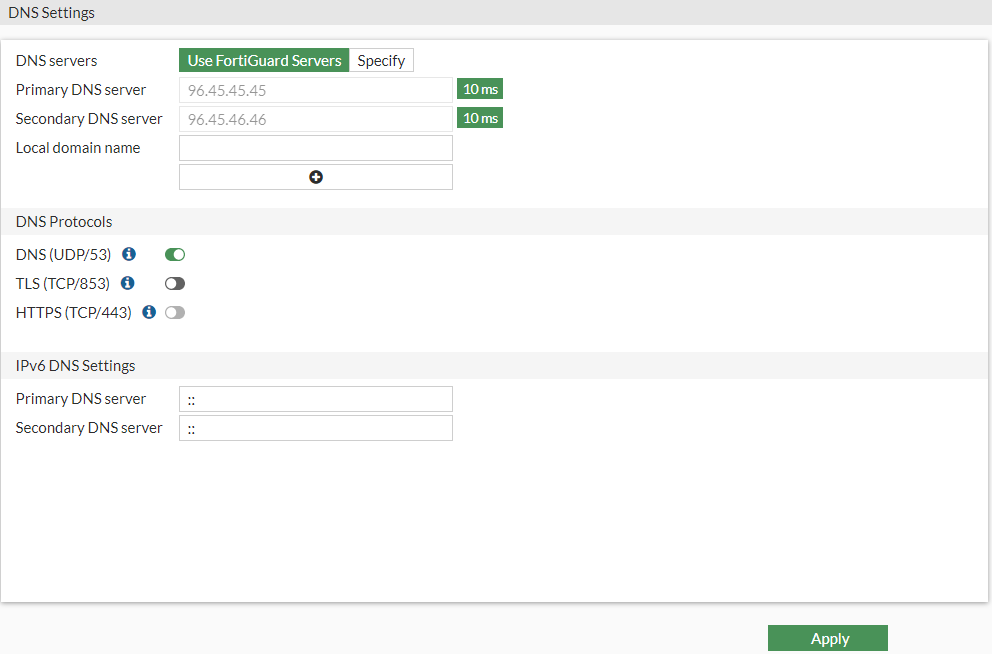
Task: Click the IPv4 Primary DNS server field
Action: pyautogui.click(x=316, y=90)
